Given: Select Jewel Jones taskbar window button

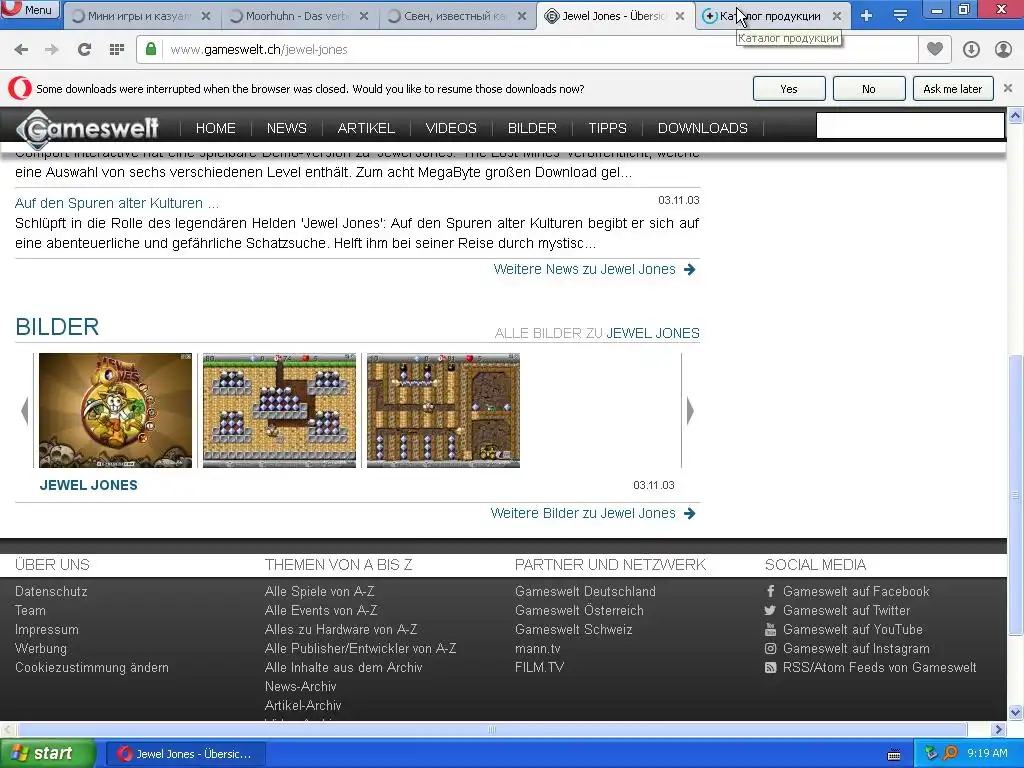Looking at the screenshot, I should click(x=186, y=754).
